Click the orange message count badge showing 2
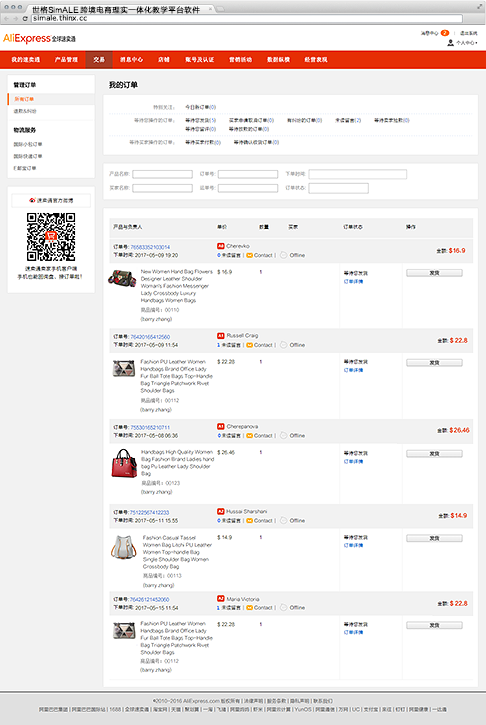This screenshot has width=486, height=725. pos(445,33)
